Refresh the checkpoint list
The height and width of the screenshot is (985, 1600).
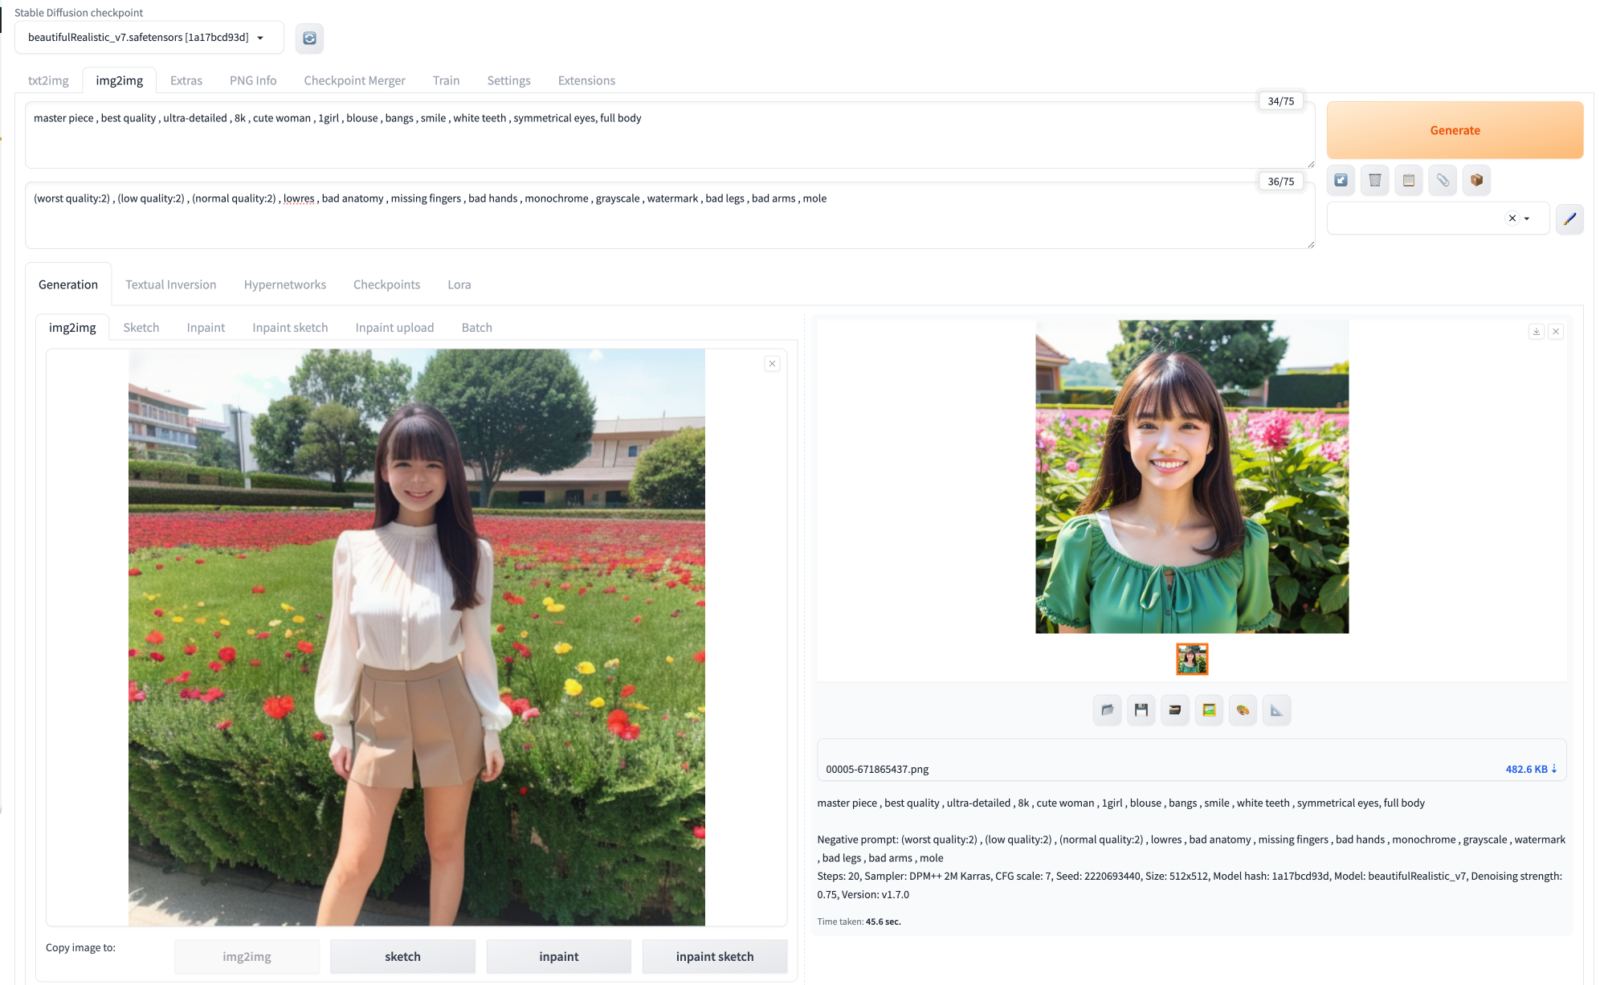point(309,38)
